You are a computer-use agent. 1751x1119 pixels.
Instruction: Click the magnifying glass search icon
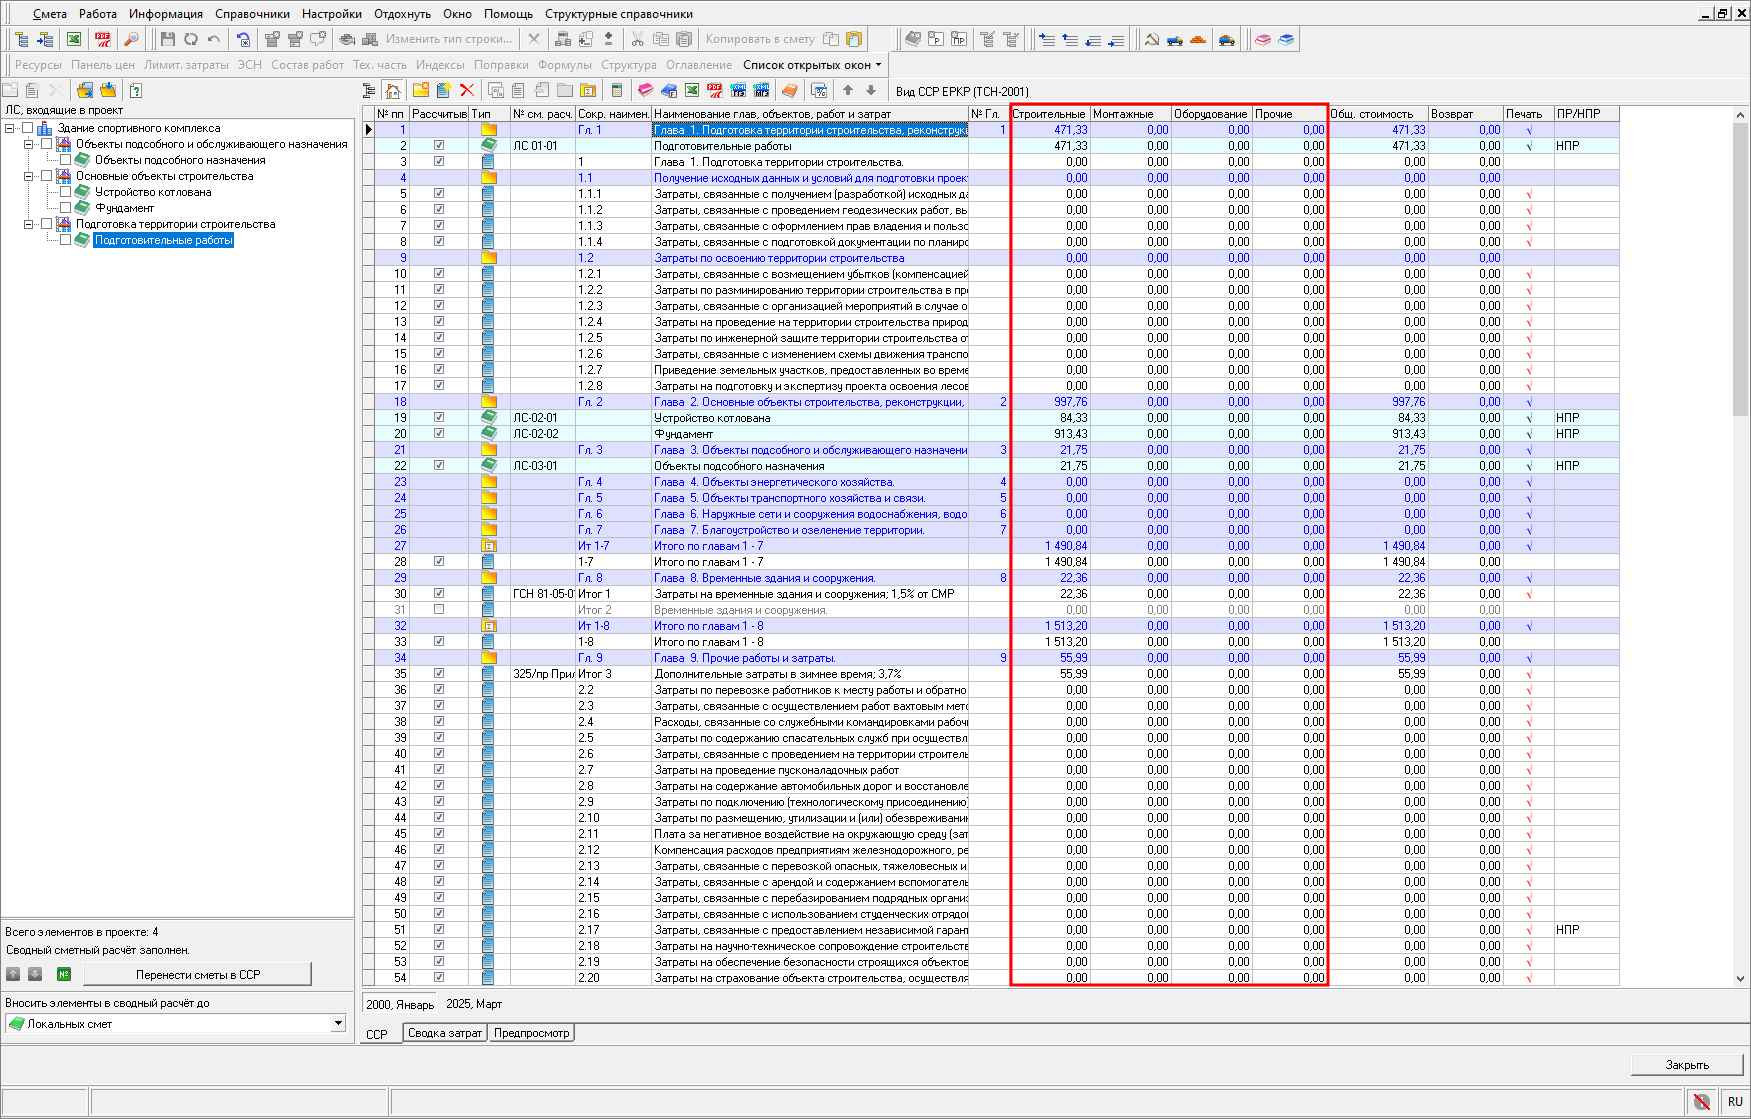point(131,39)
